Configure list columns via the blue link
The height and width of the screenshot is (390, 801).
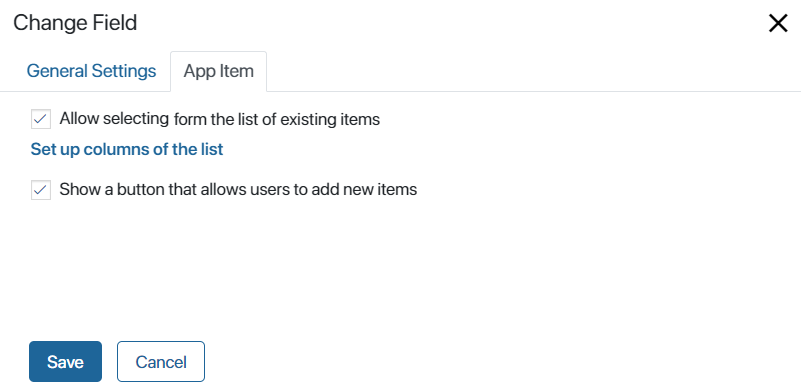click(x=127, y=149)
